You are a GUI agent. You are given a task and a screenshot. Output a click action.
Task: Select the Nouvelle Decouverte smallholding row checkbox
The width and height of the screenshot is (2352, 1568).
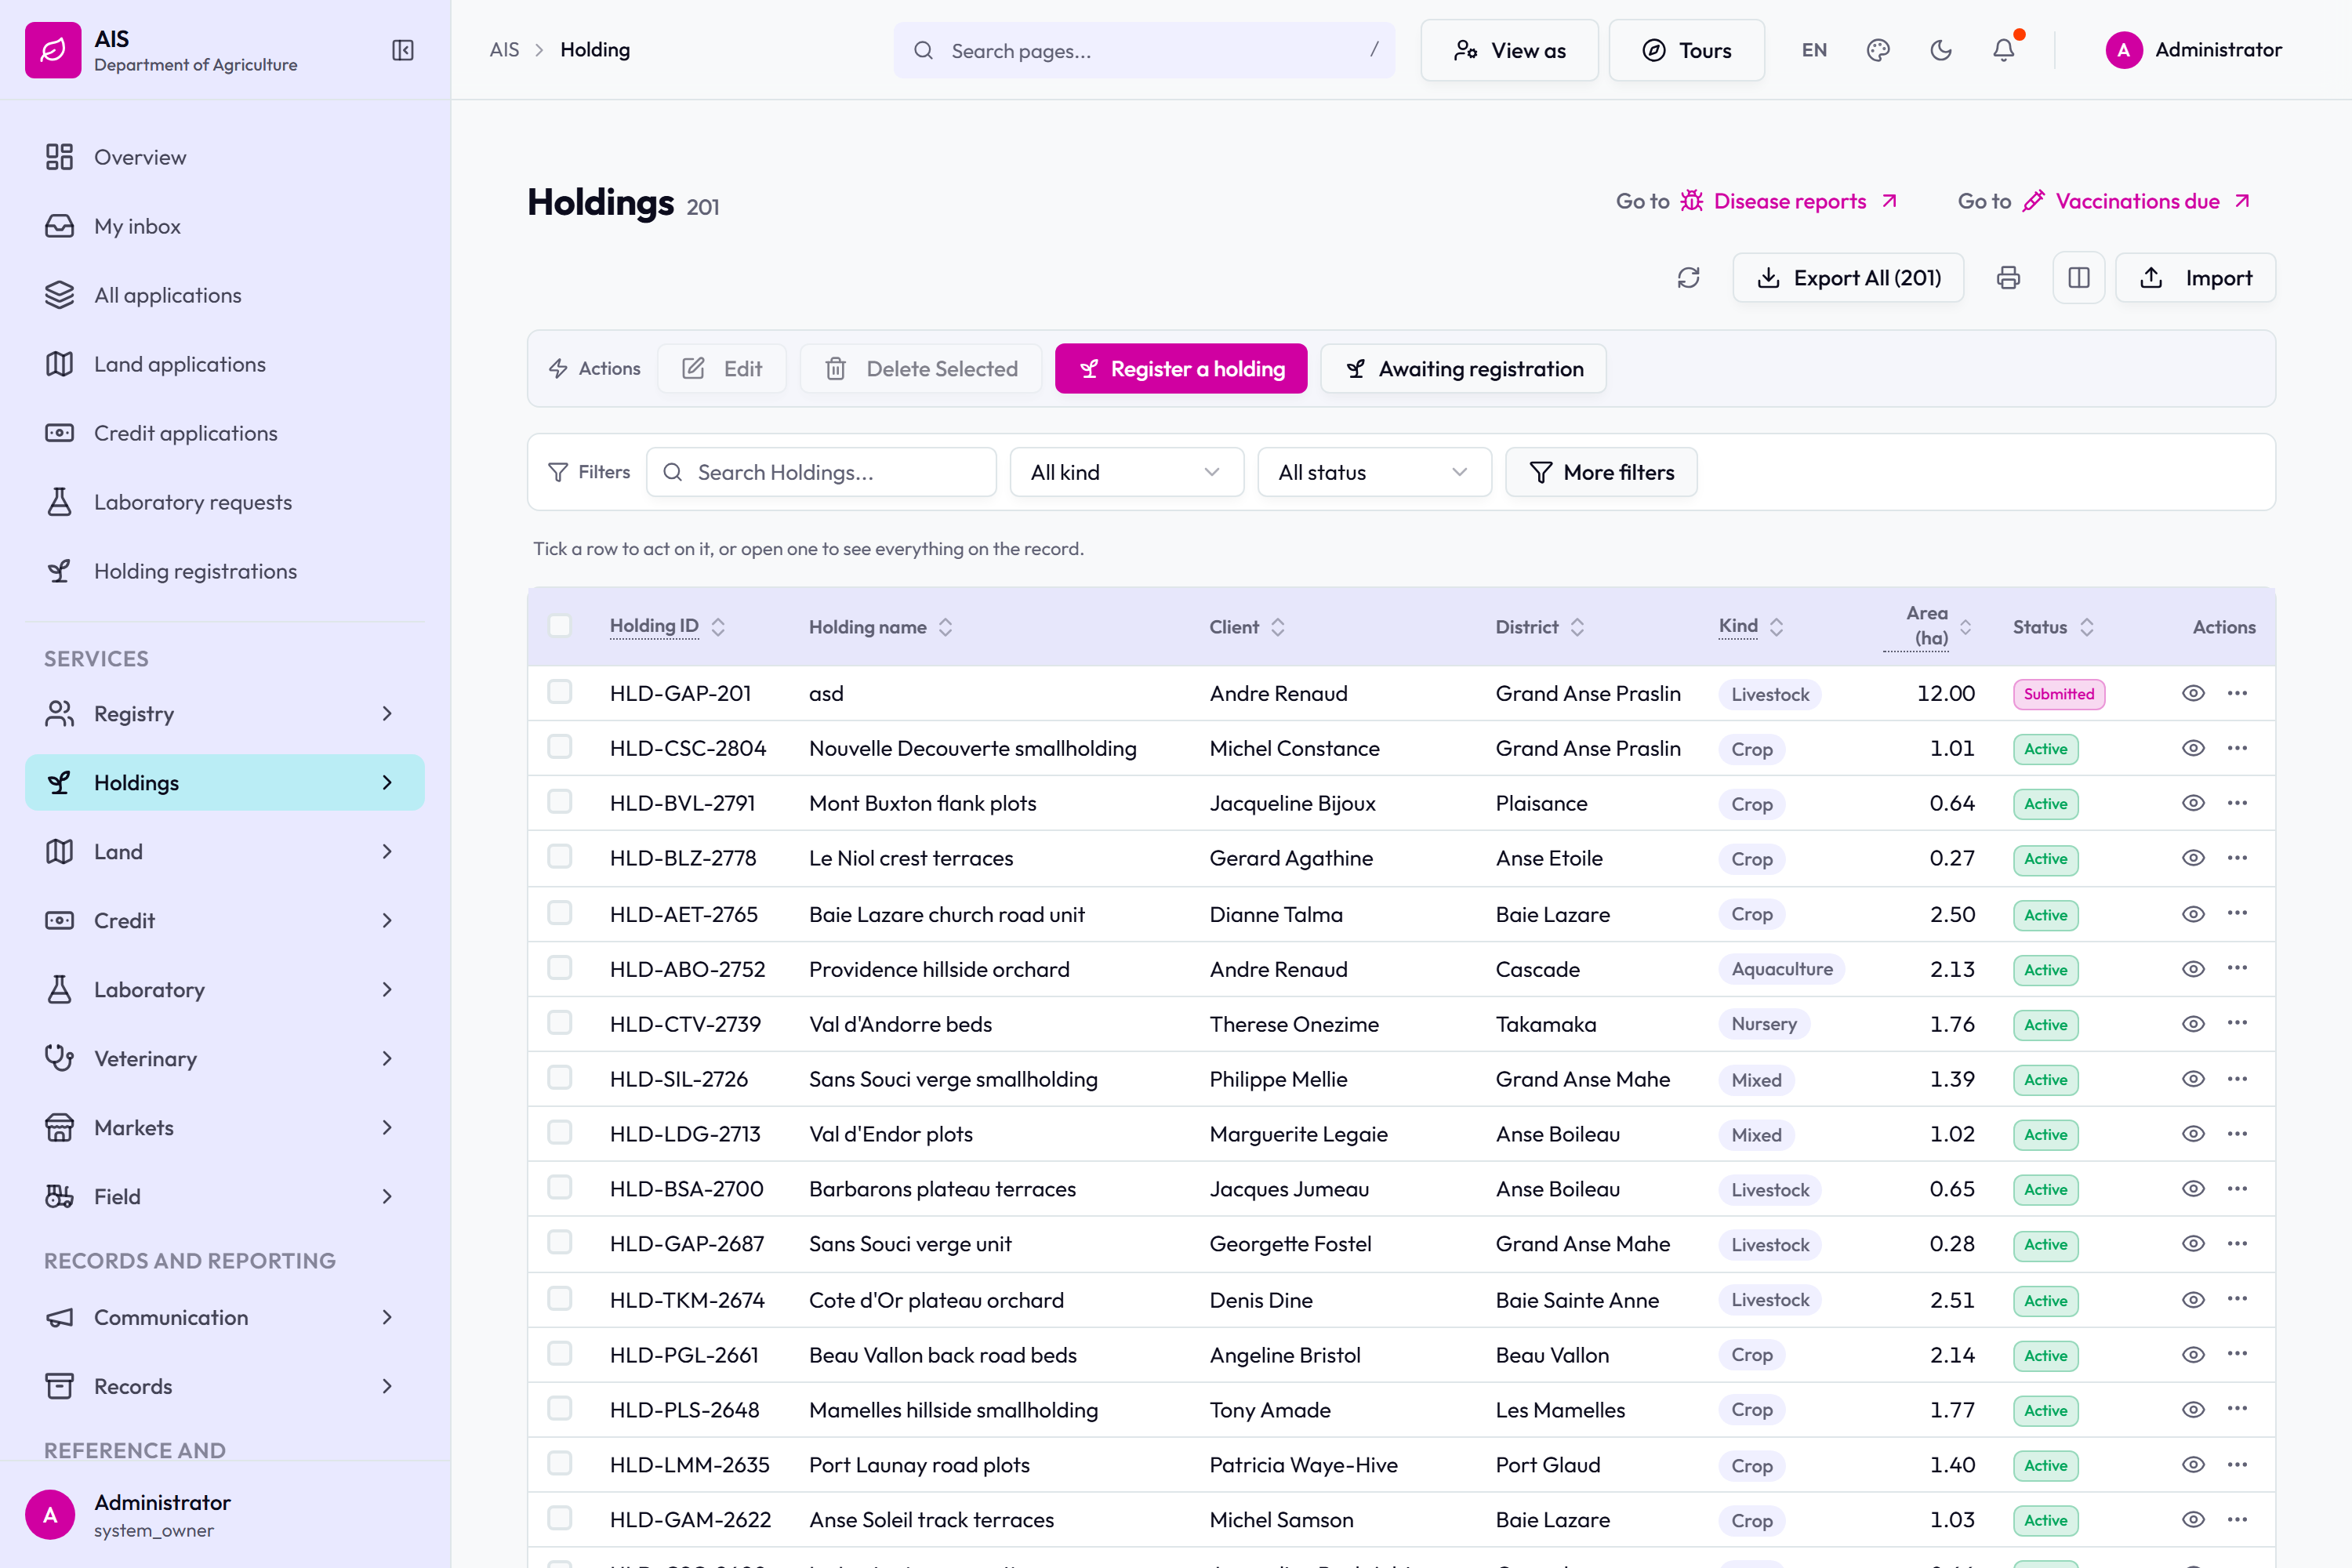pyautogui.click(x=560, y=747)
